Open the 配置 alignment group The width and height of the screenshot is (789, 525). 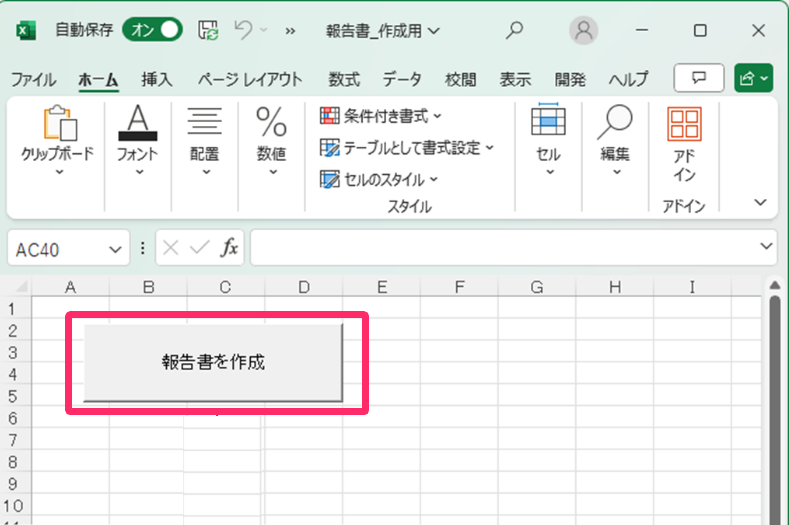point(204,142)
